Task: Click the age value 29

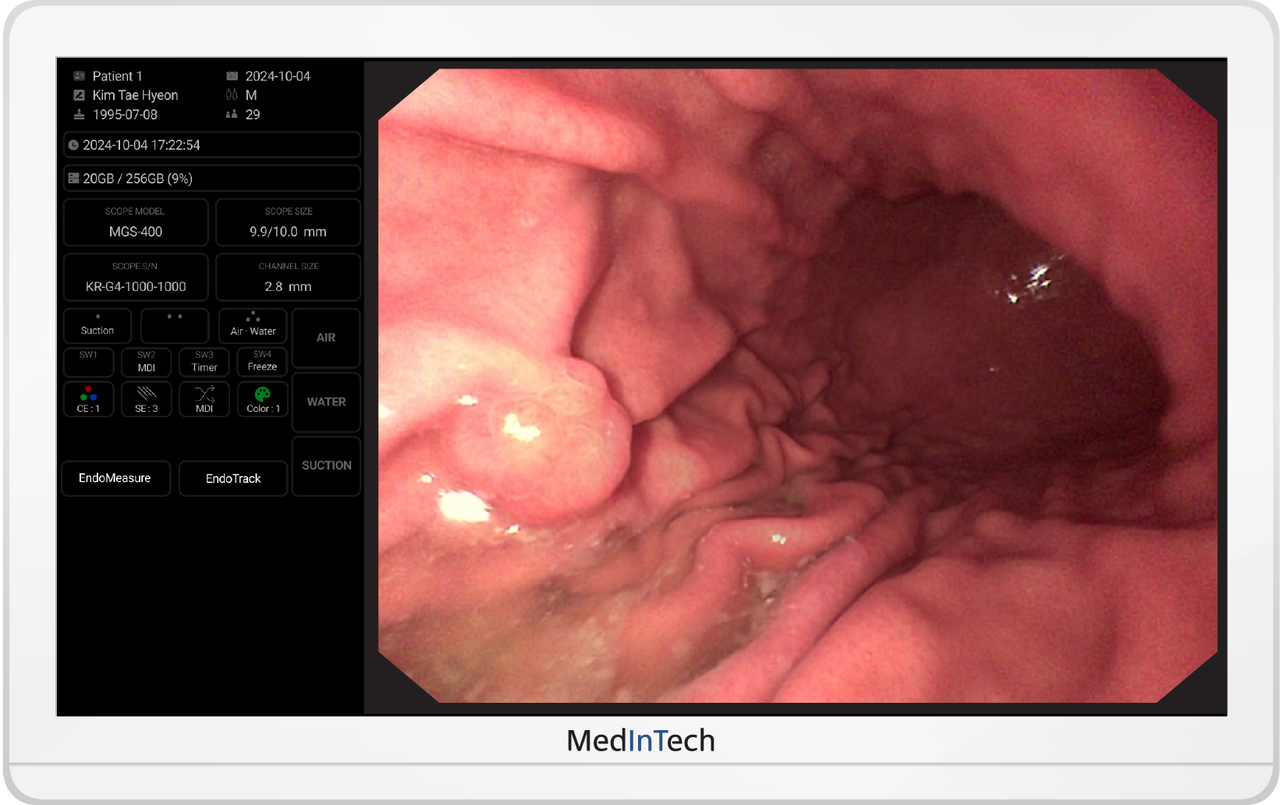Action: click(253, 114)
